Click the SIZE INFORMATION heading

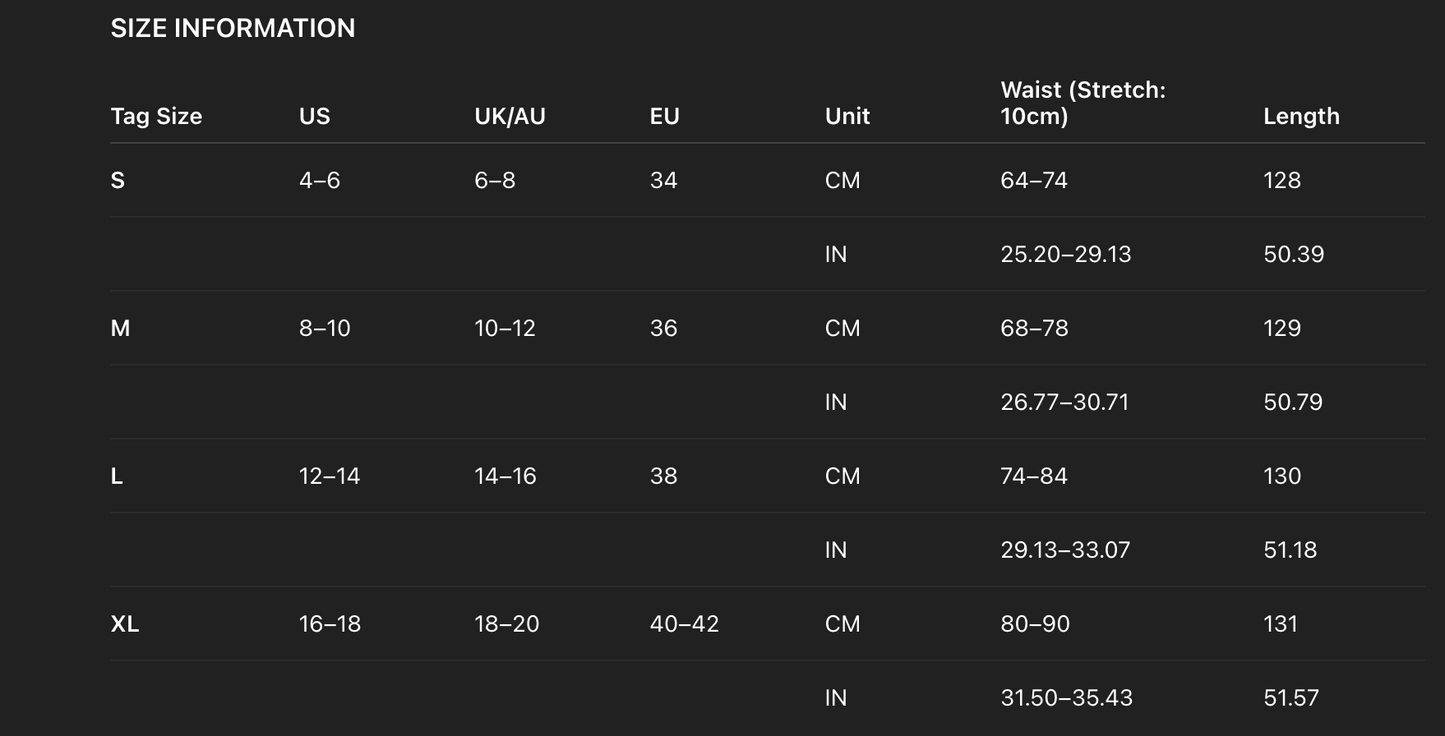[x=232, y=28]
